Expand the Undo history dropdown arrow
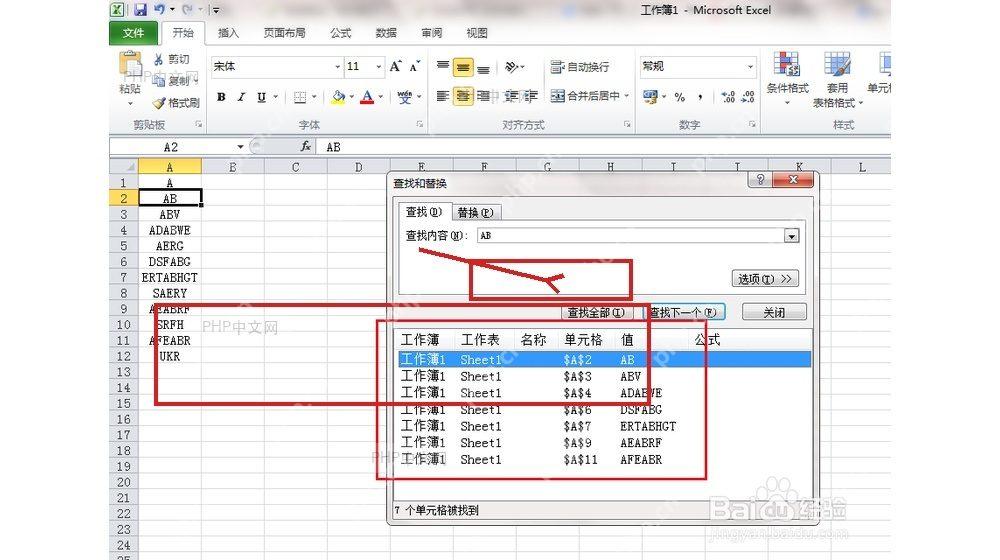The image size is (1000, 560). (172, 10)
